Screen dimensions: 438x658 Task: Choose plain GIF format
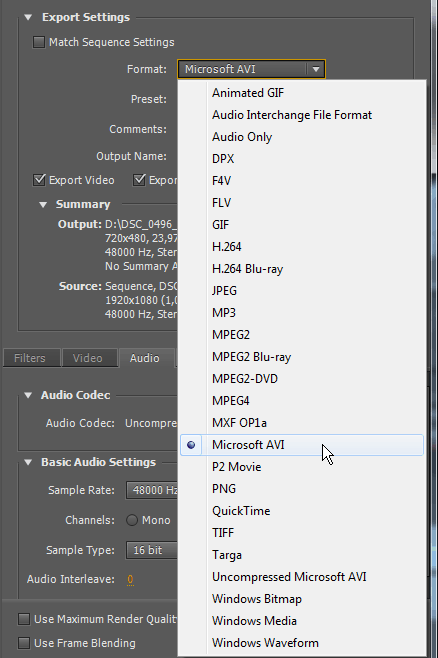[x=302, y=225]
